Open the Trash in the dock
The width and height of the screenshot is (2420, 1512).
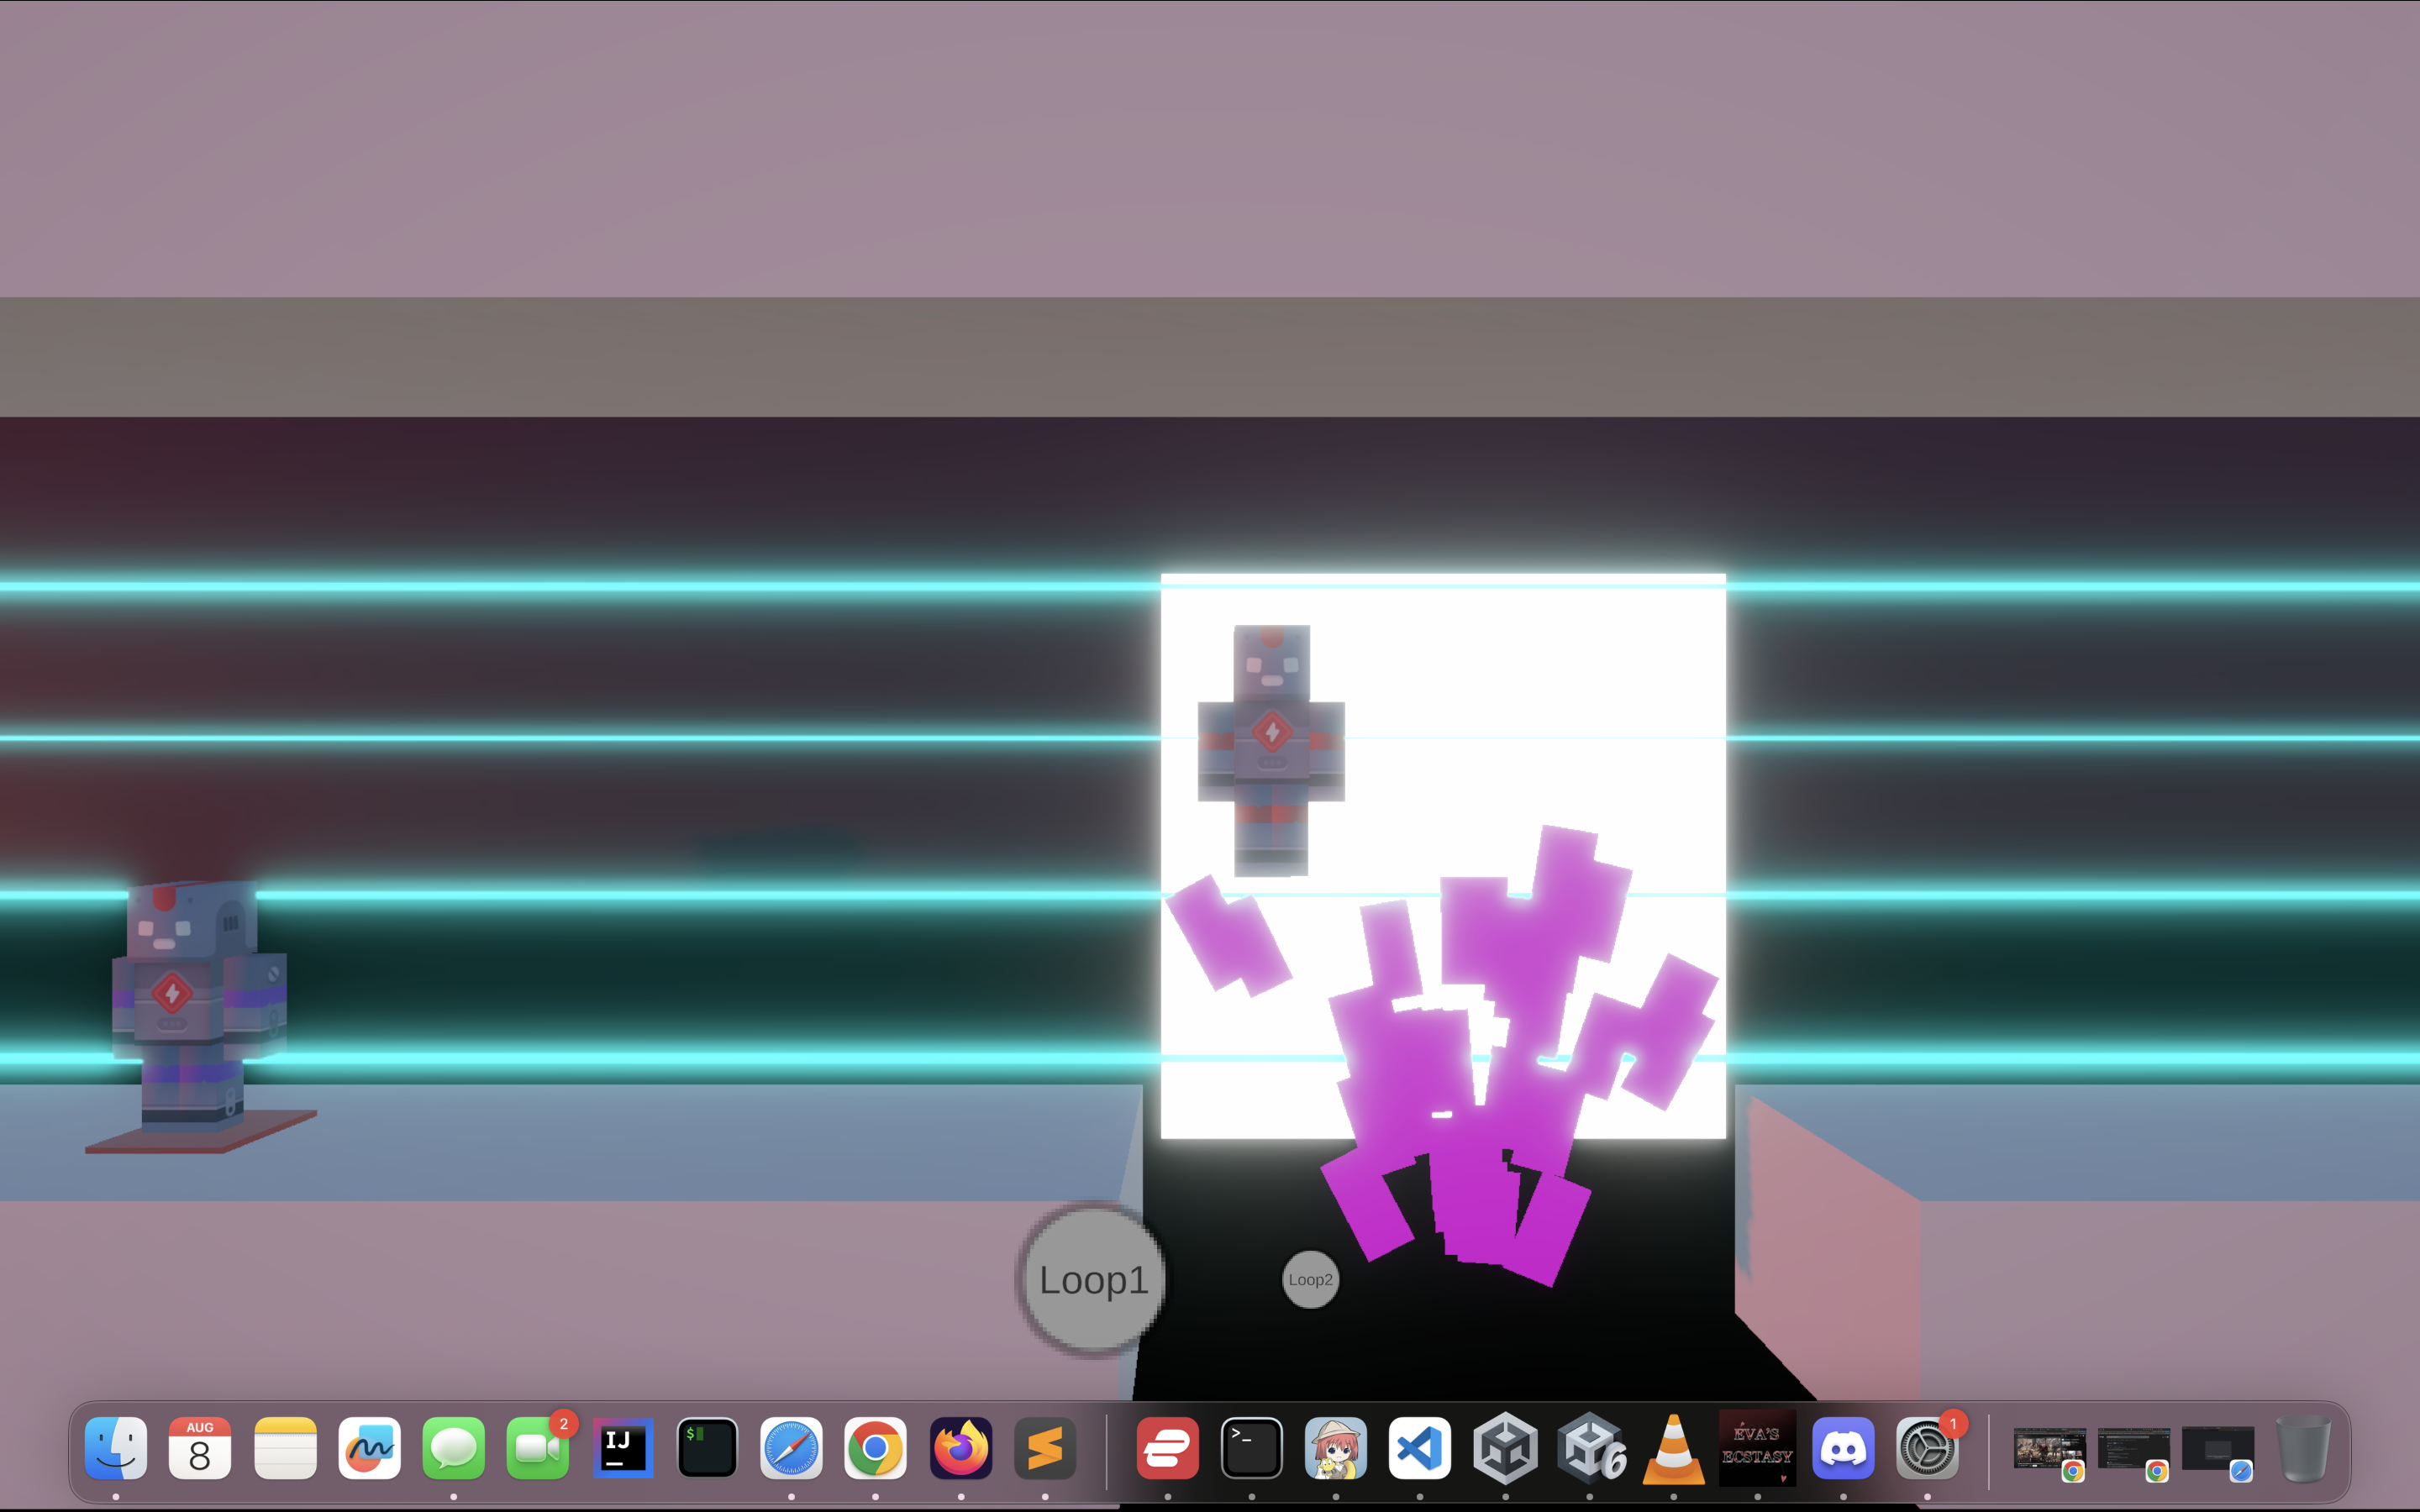2303,1448
